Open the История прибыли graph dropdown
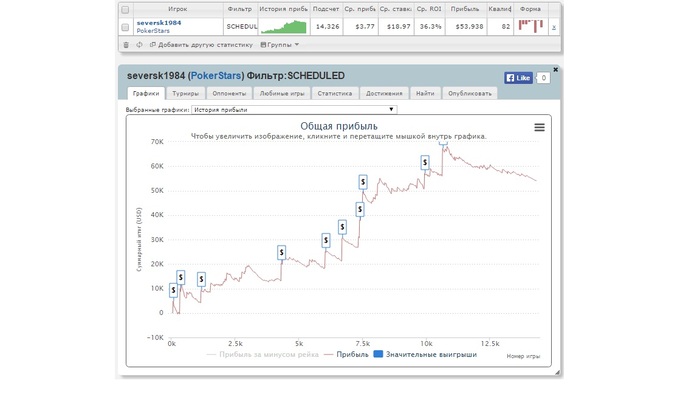Screen dimensions: 700x394 [x=294, y=110]
